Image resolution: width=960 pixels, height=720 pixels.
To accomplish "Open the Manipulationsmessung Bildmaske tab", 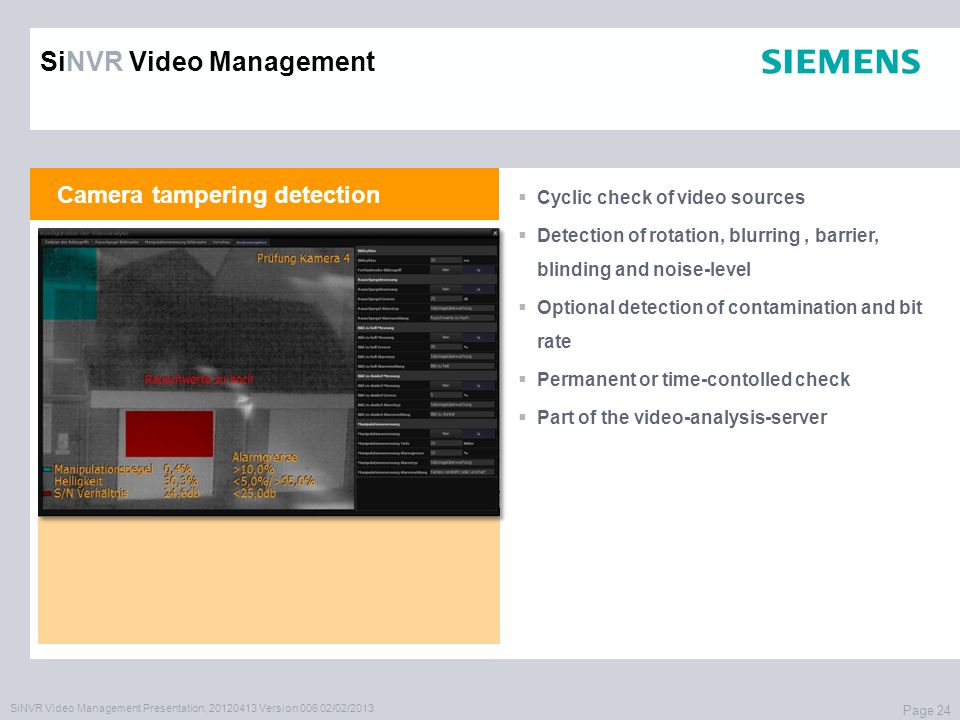I will click(175, 242).
